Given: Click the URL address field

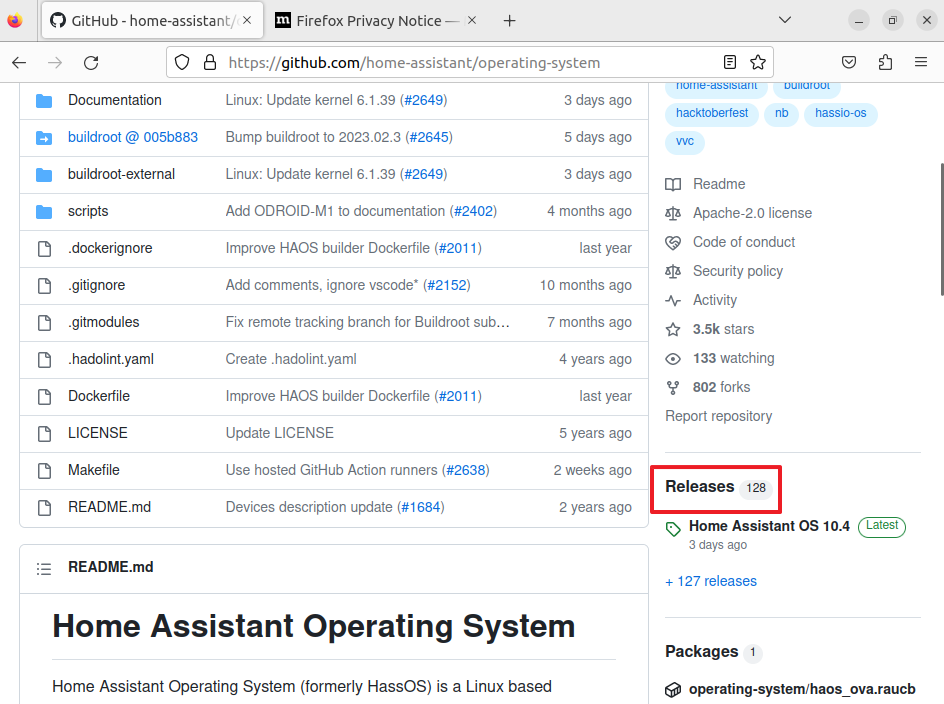Looking at the screenshot, I should point(470,62).
